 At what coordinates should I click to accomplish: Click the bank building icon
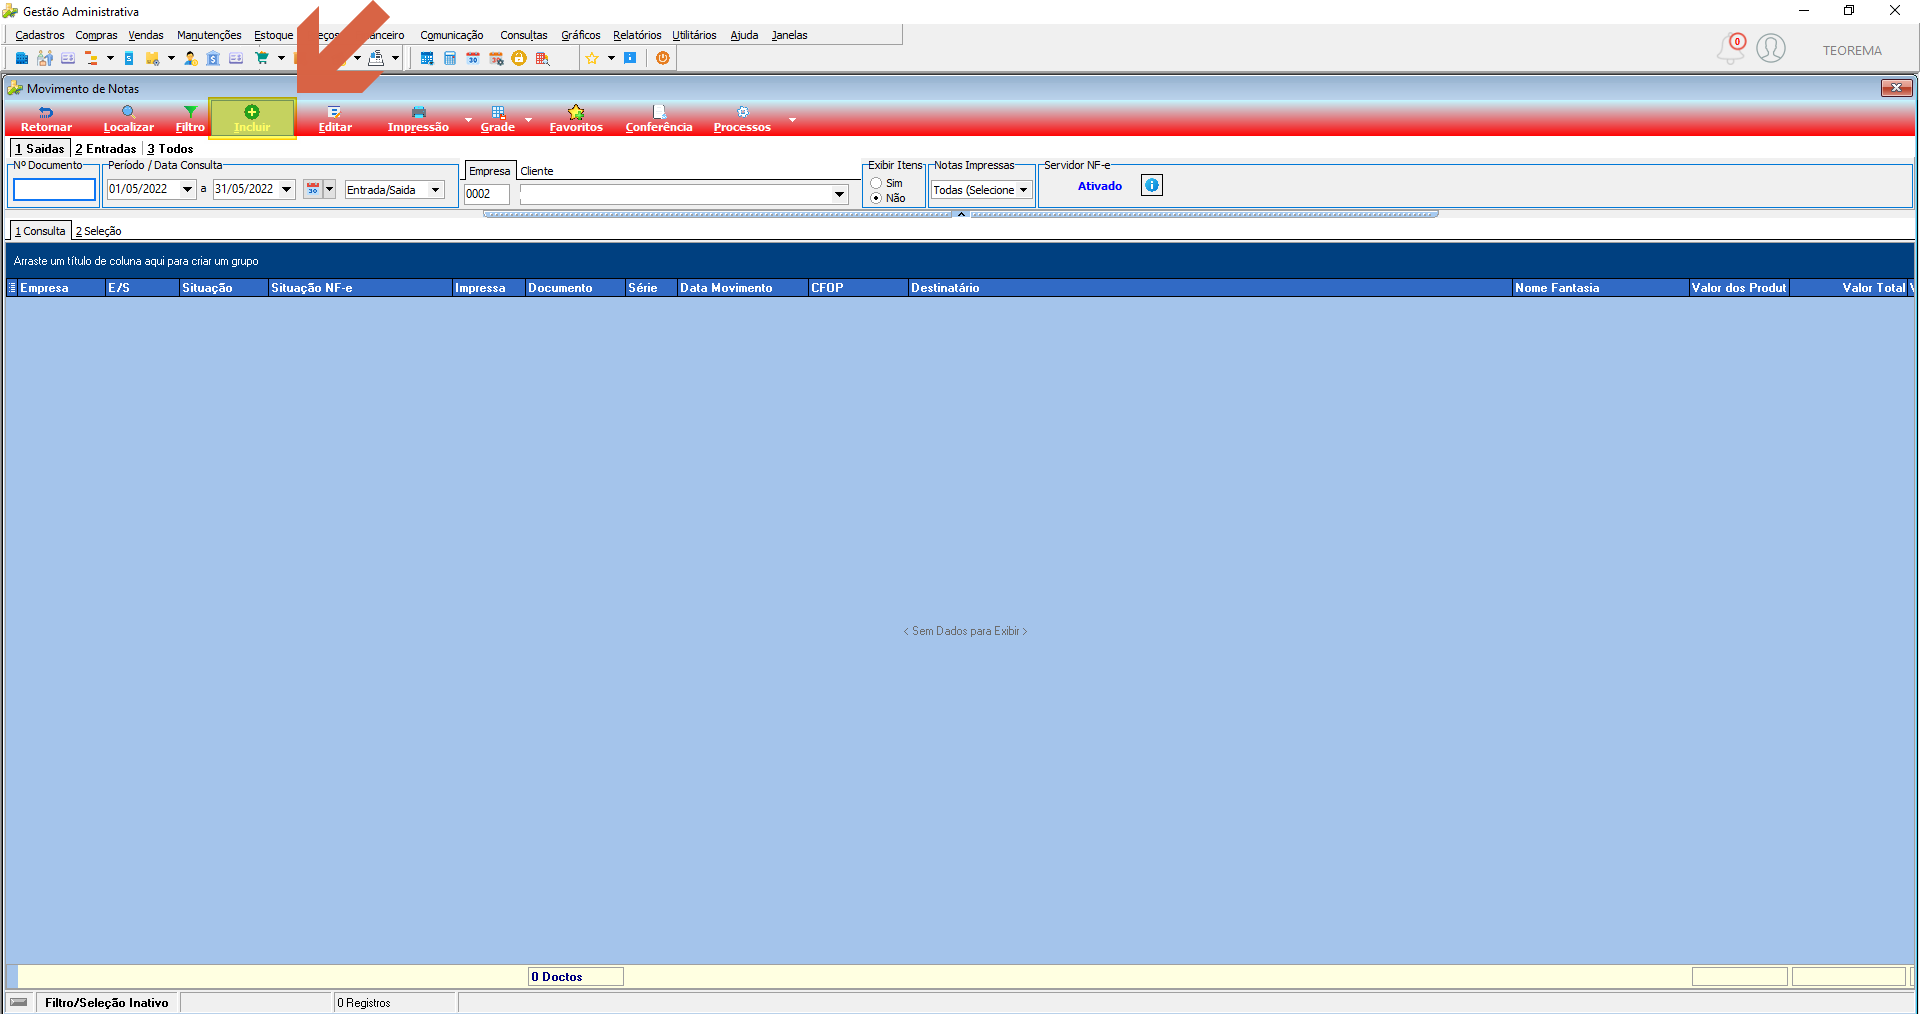[x=213, y=58]
